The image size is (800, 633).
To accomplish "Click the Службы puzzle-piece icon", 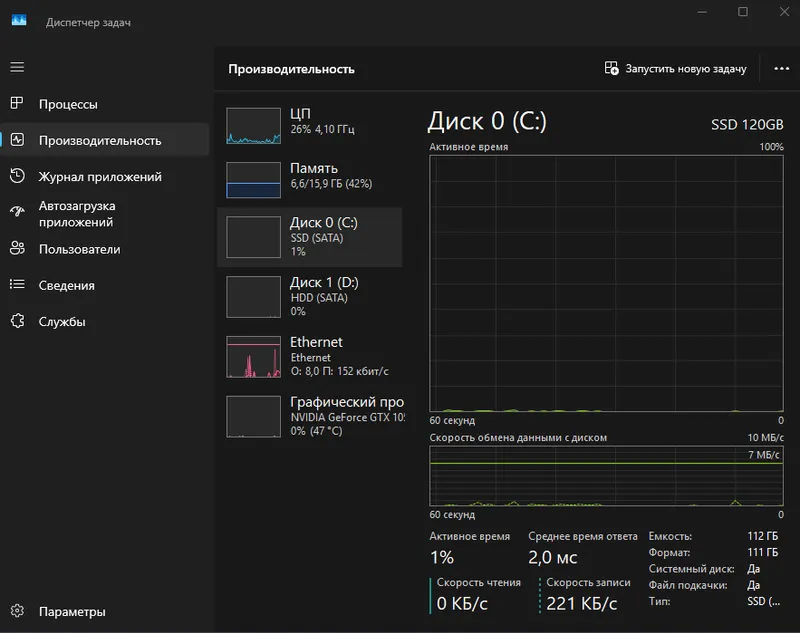I will pos(17,321).
